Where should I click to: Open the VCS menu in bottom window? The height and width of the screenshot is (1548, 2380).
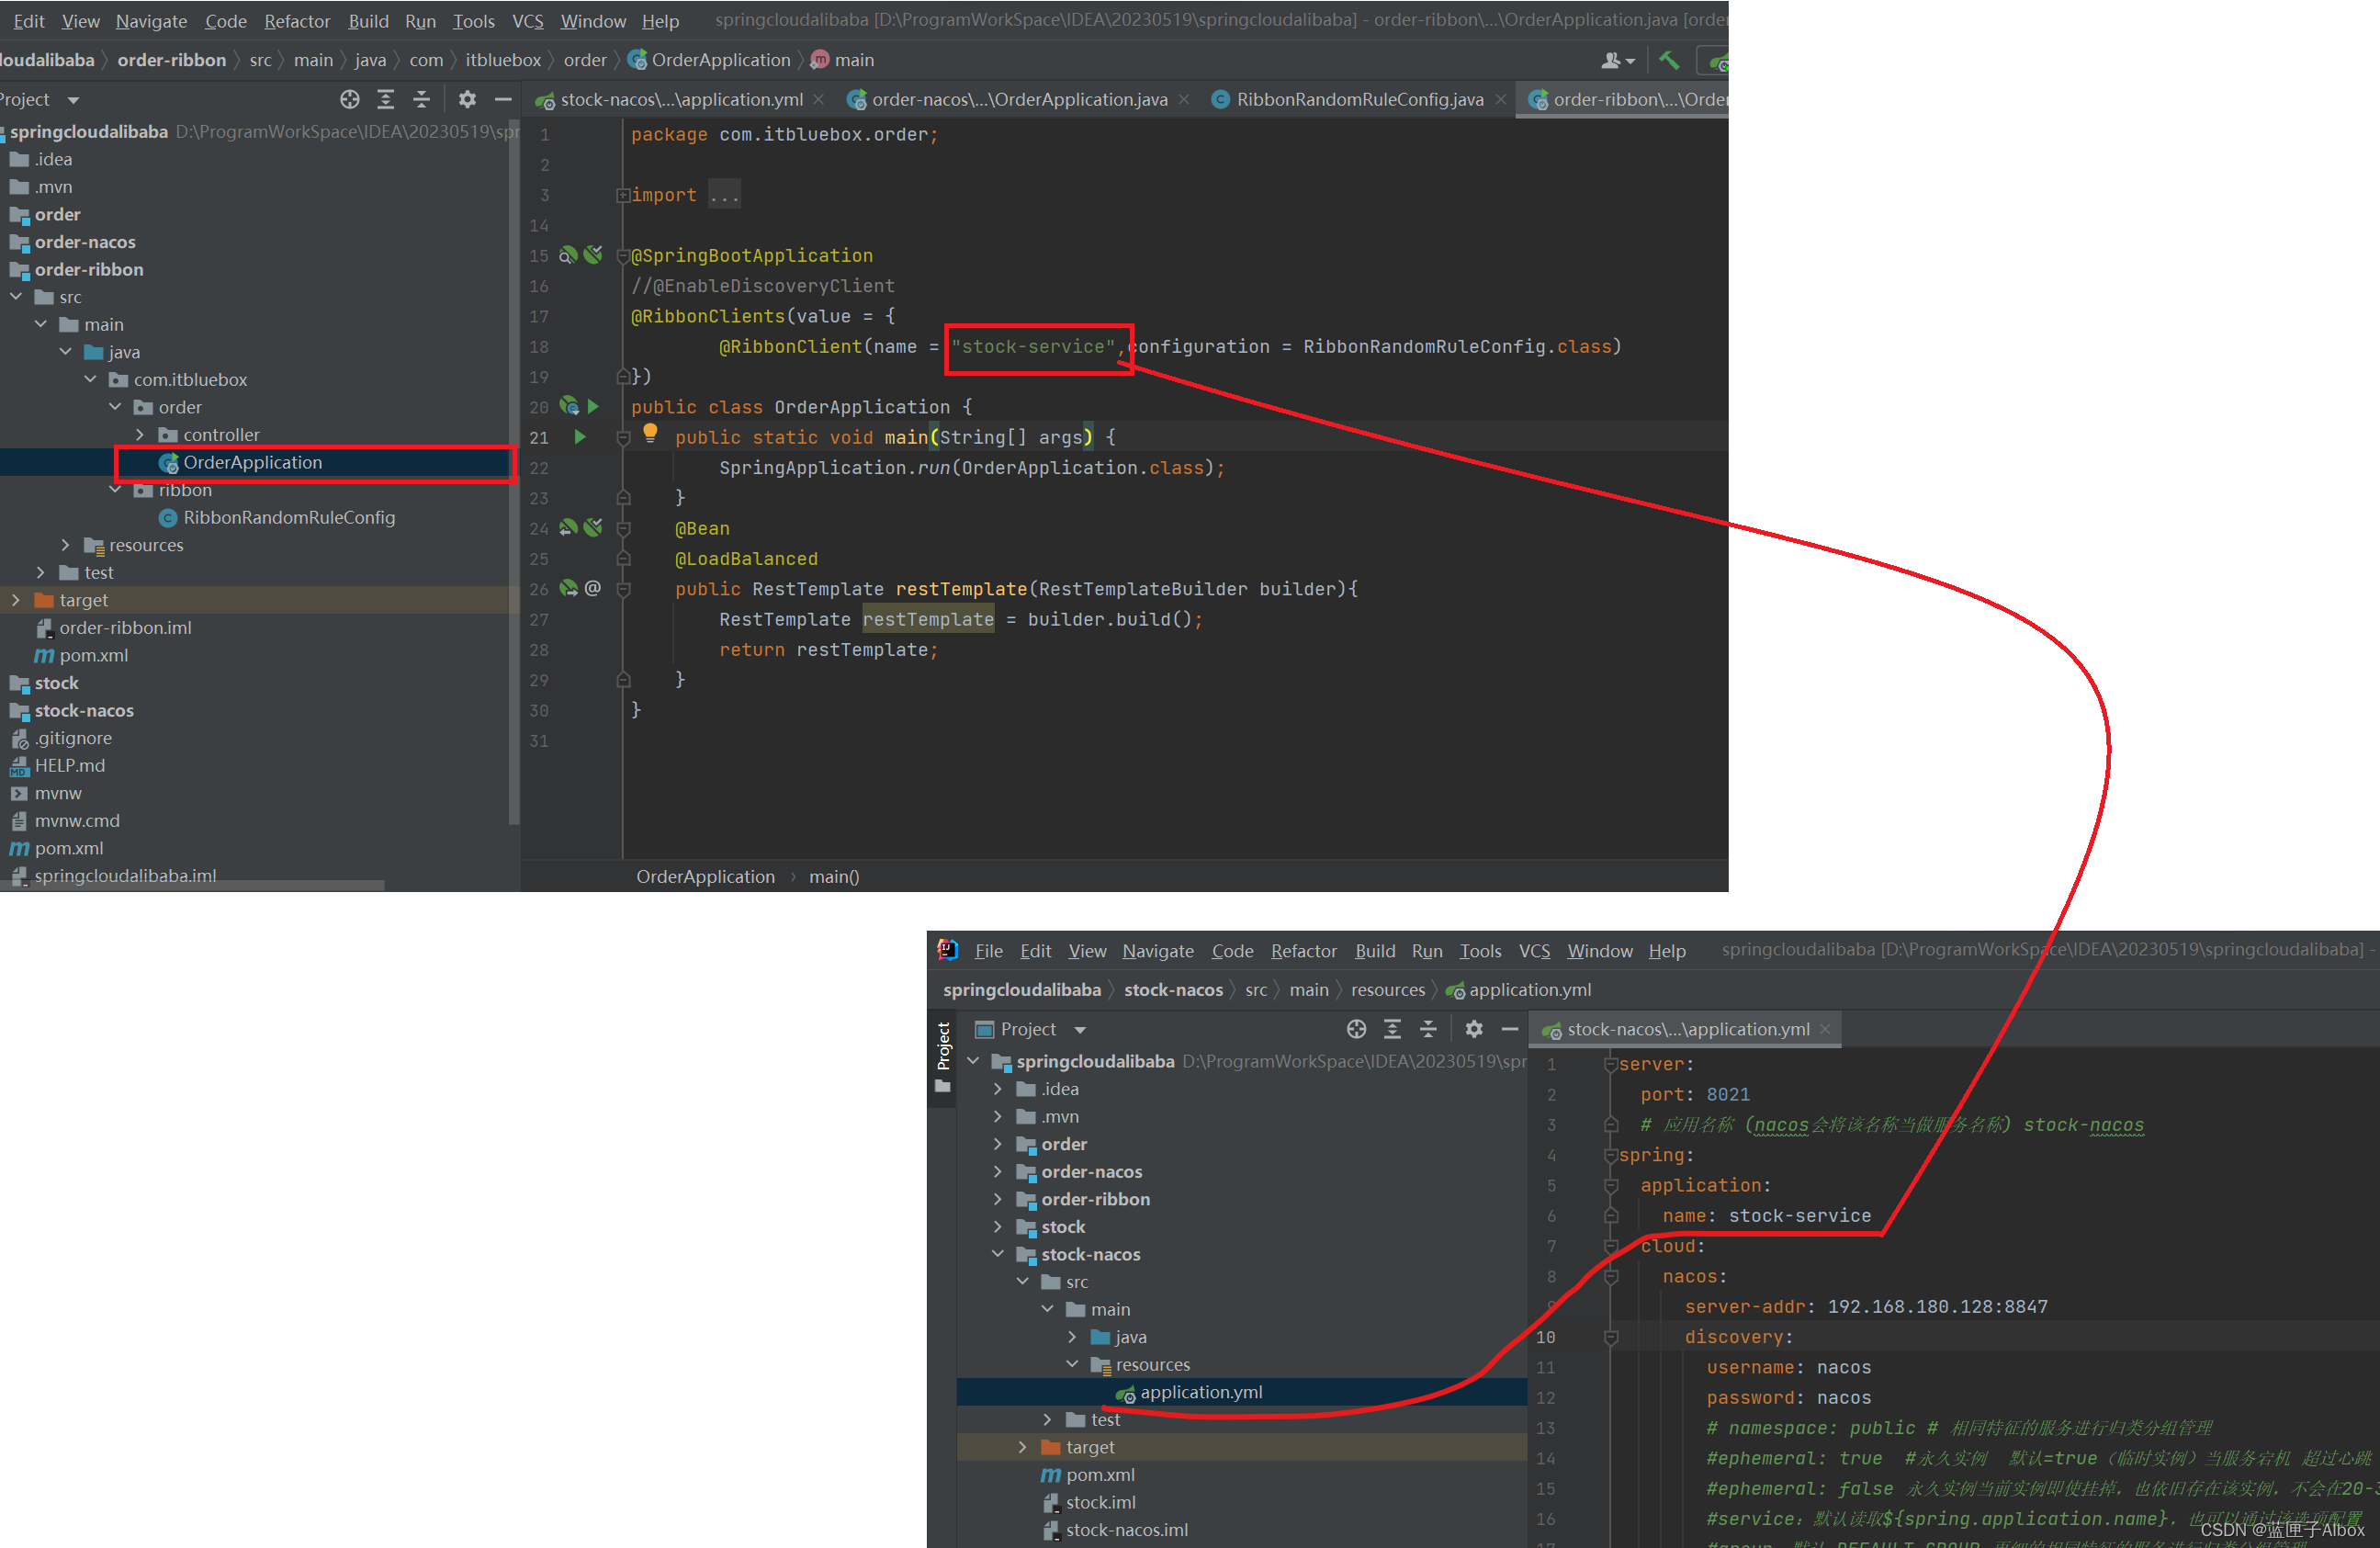(1534, 951)
